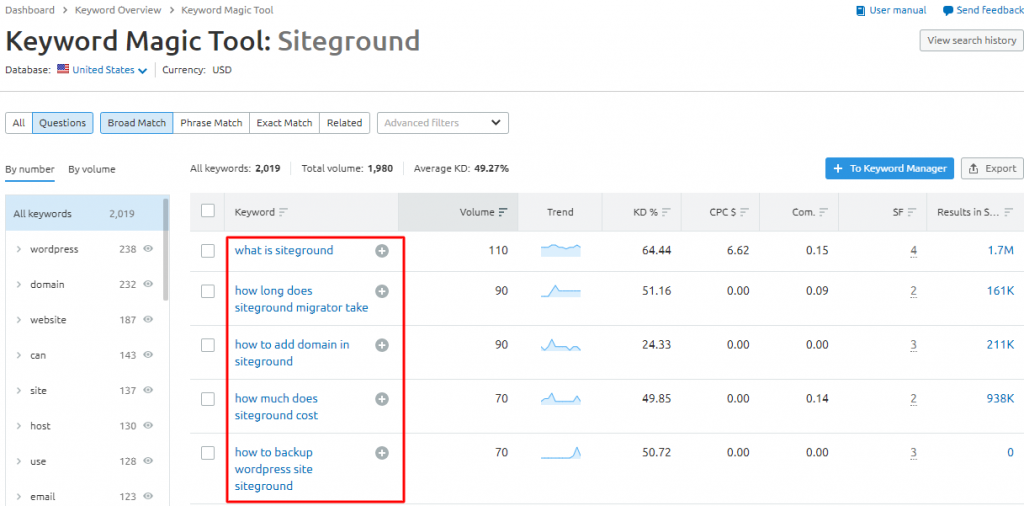The width and height of the screenshot is (1024, 506).
Task: Expand the domain keyword group
Action: coord(19,284)
